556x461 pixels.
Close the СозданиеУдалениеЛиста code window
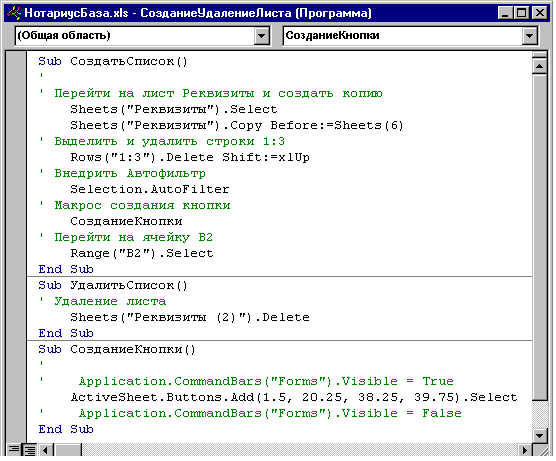tap(540, 13)
